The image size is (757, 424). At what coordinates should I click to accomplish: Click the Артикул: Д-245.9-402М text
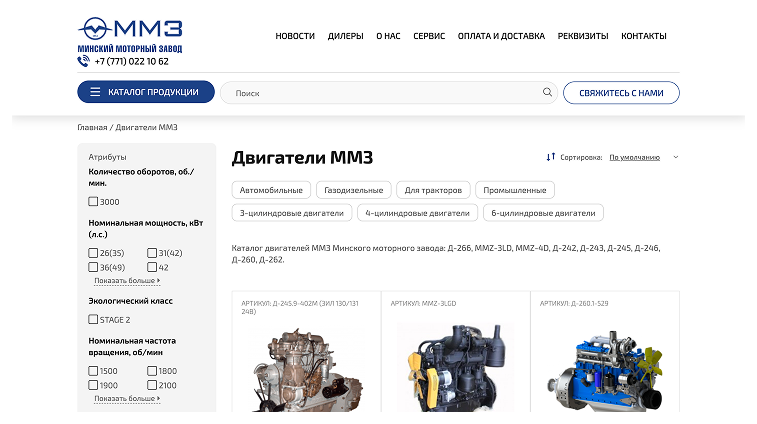[x=300, y=307]
